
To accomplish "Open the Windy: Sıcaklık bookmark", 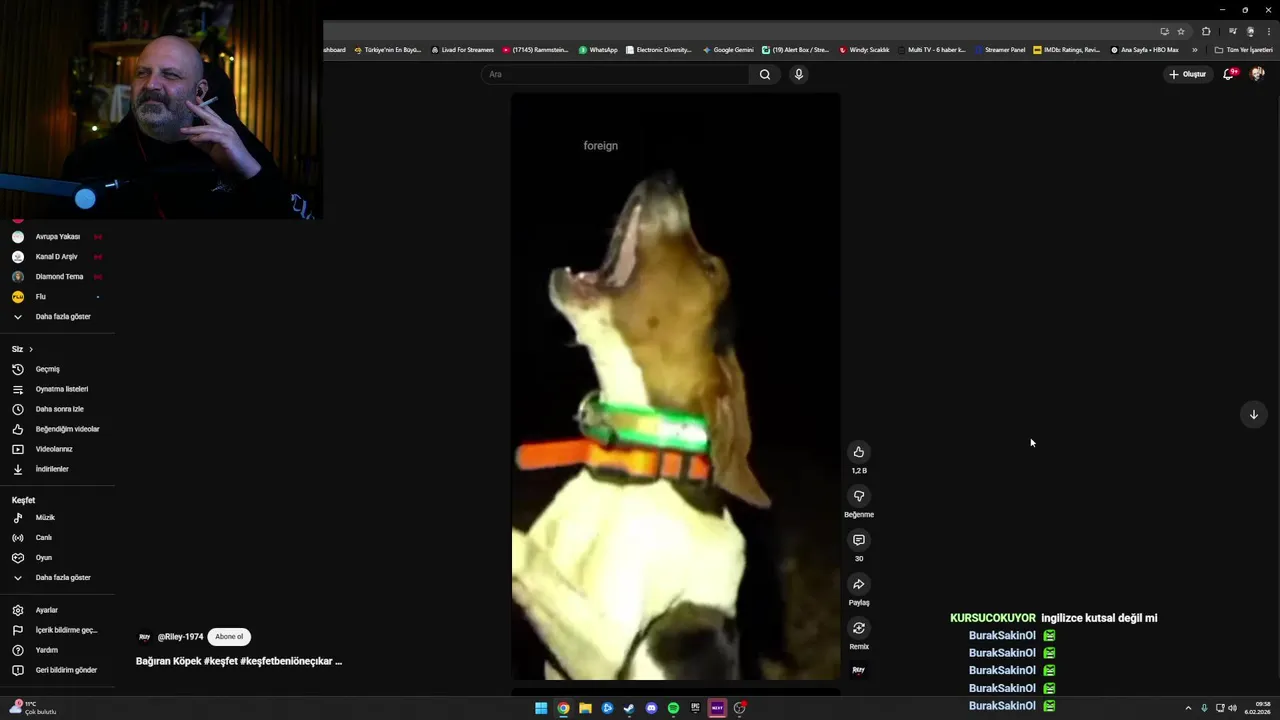I will pyautogui.click(x=864, y=50).
